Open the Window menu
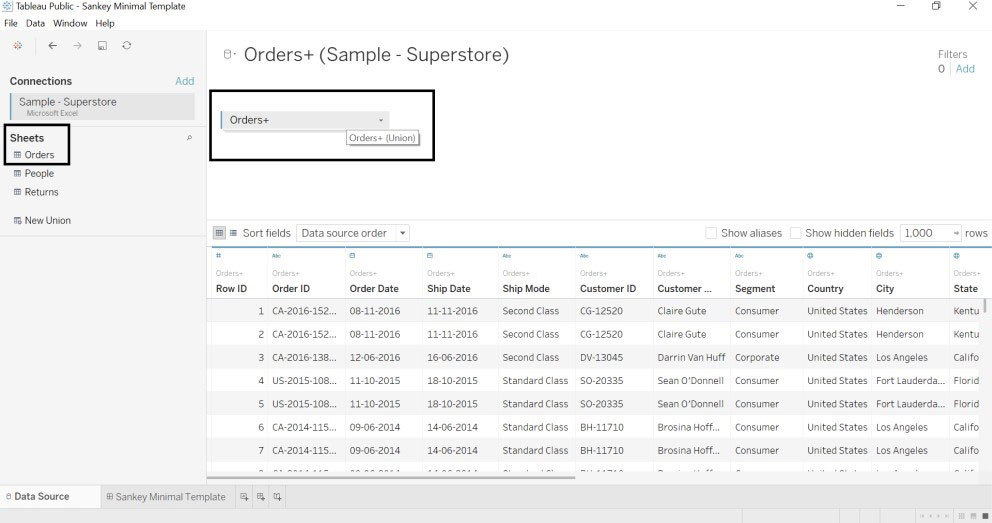This screenshot has height=523, width=992. pos(70,23)
